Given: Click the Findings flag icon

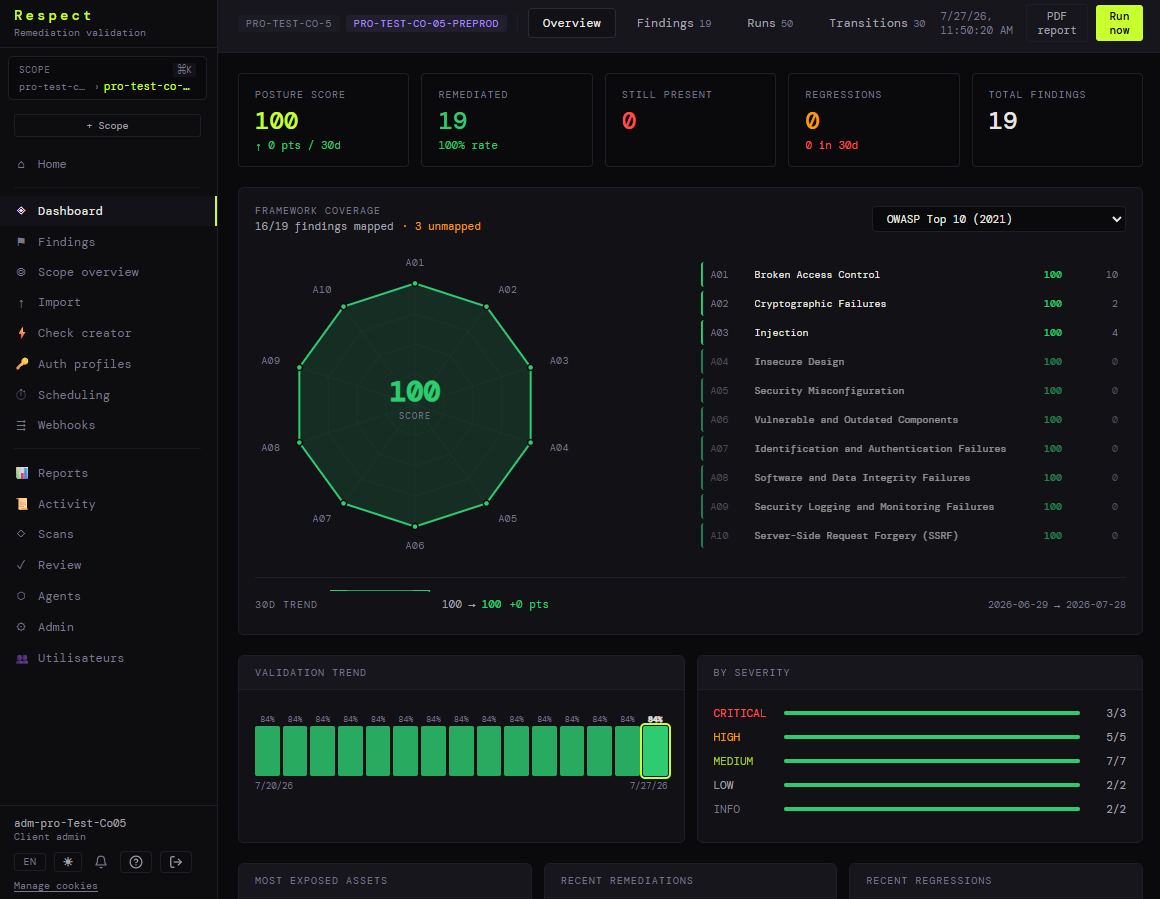Looking at the screenshot, I should tap(21, 242).
